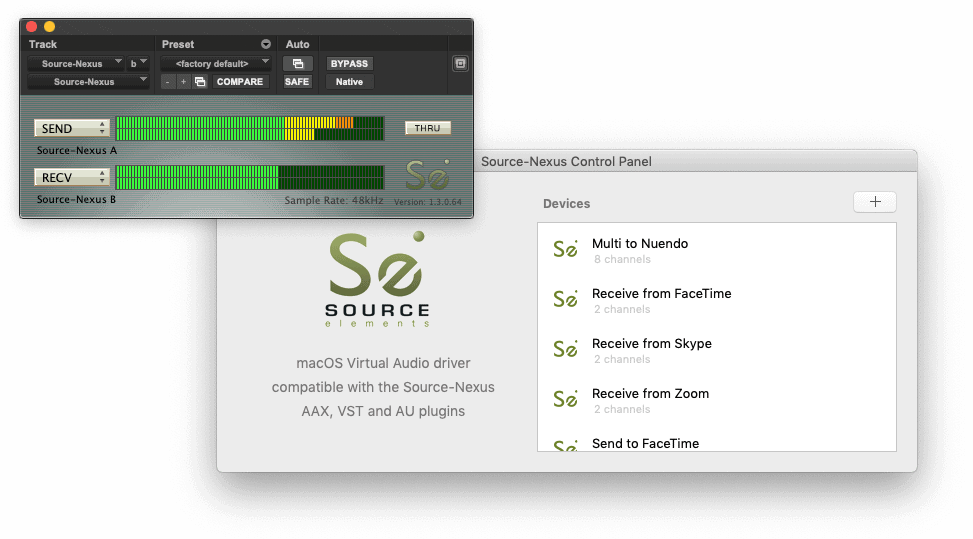Screen dimensions: 973x539
Task: Select next preset with plus button
Action: click(184, 82)
